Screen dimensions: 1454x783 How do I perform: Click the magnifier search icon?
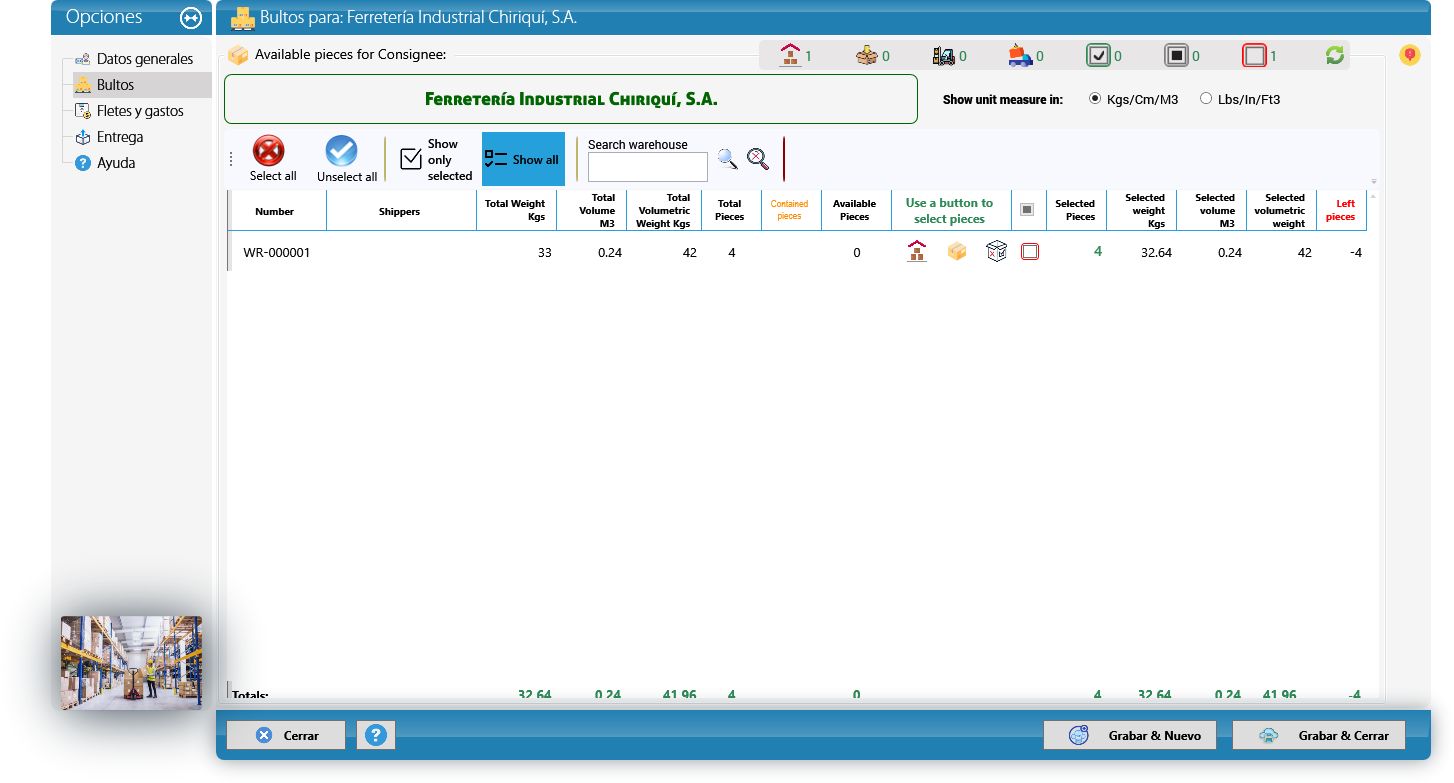point(727,158)
